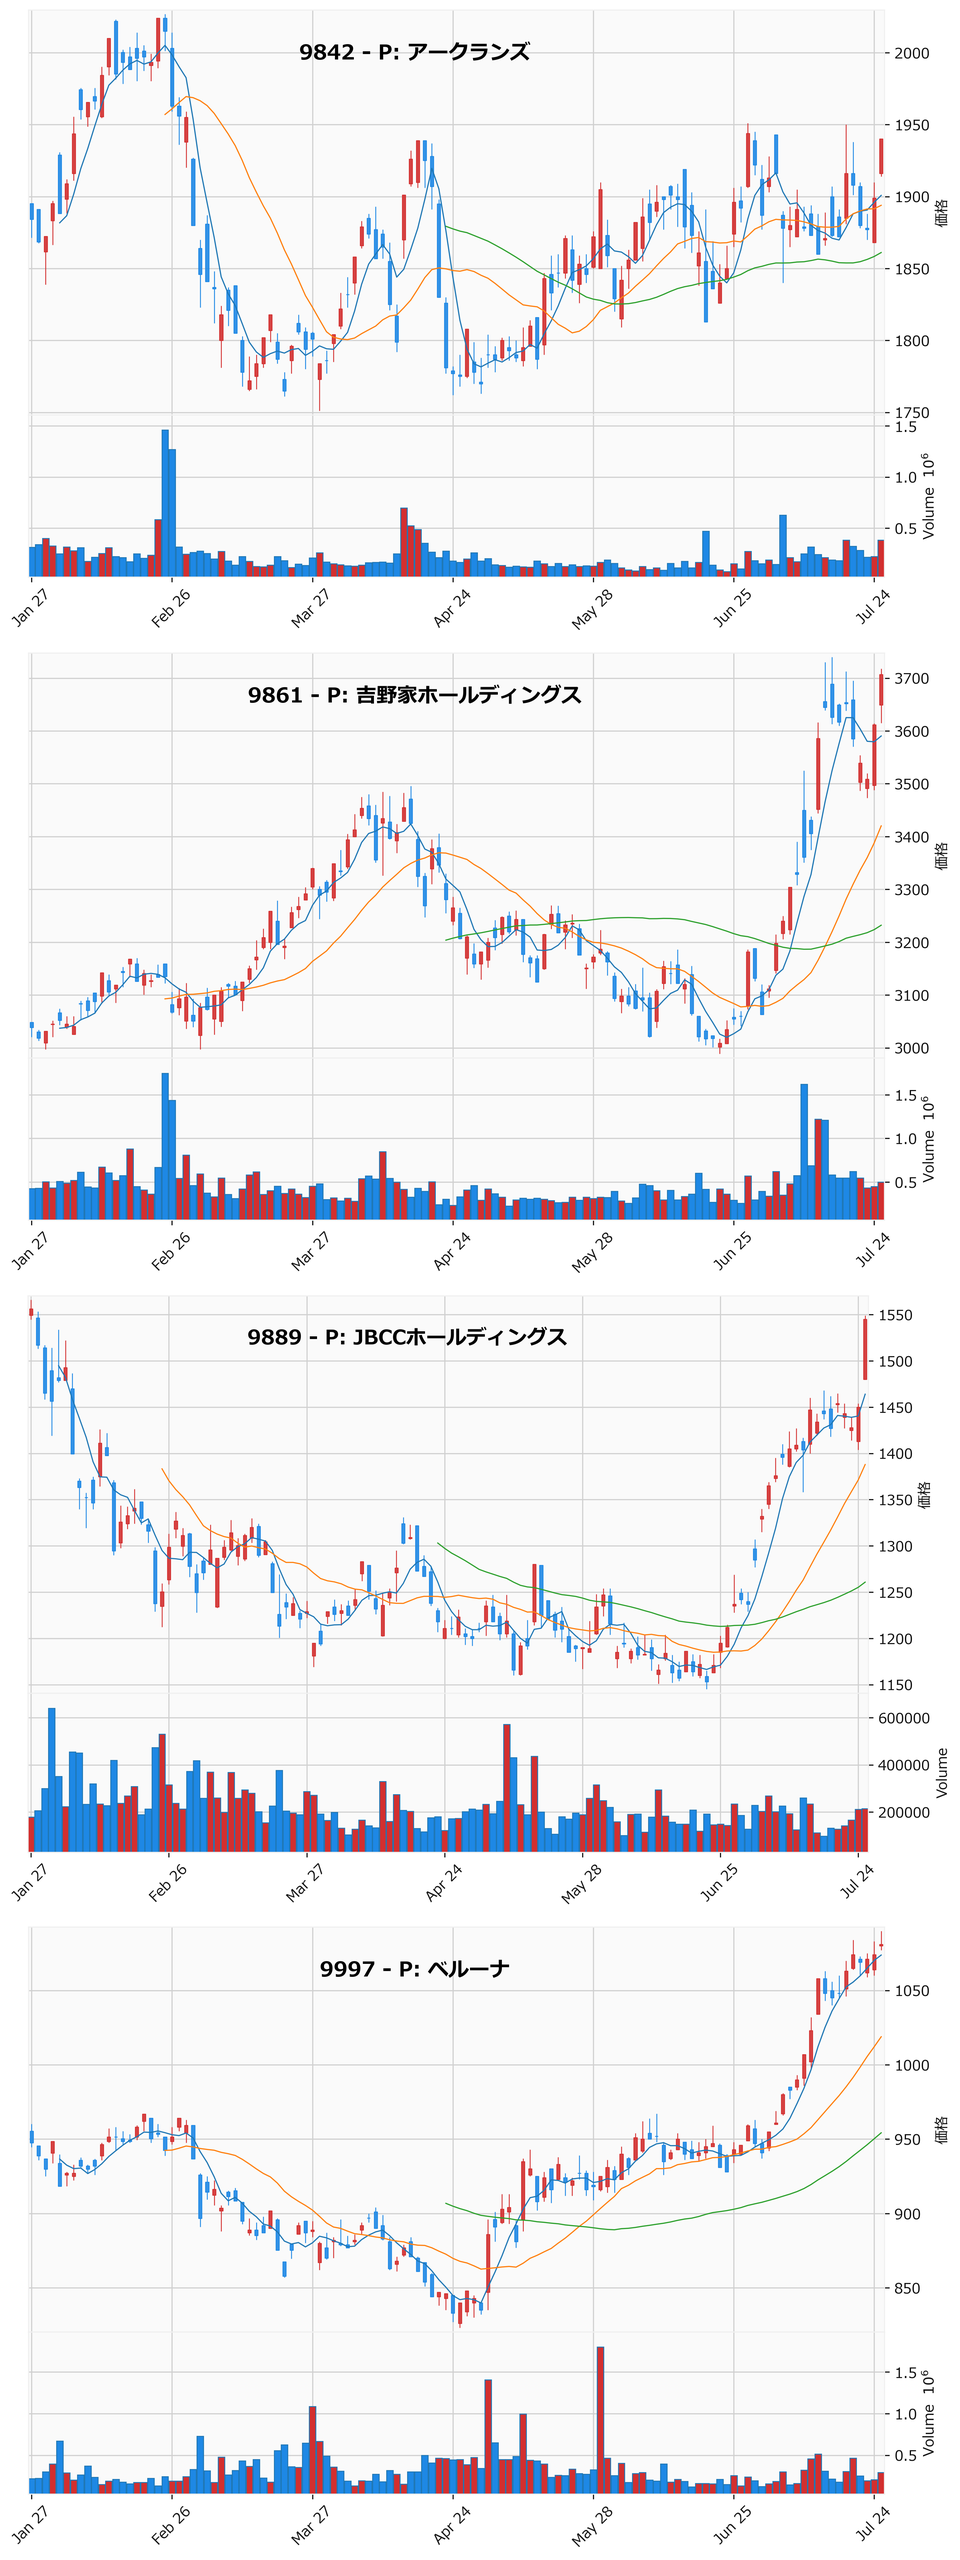The image size is (960, 2560).
Task: Select the Feb 26 date label under the 9842 chart
Action: click(x=171, y=608)
